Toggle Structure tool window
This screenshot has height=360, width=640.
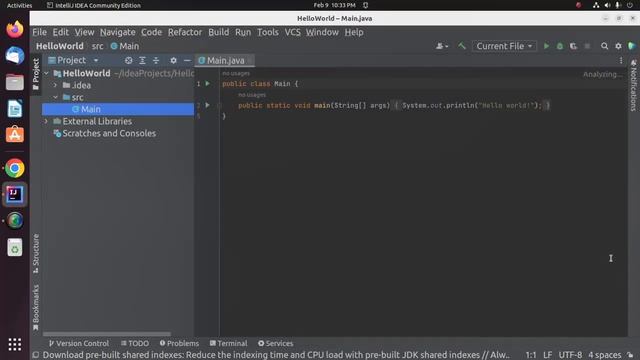click(36, 253)
